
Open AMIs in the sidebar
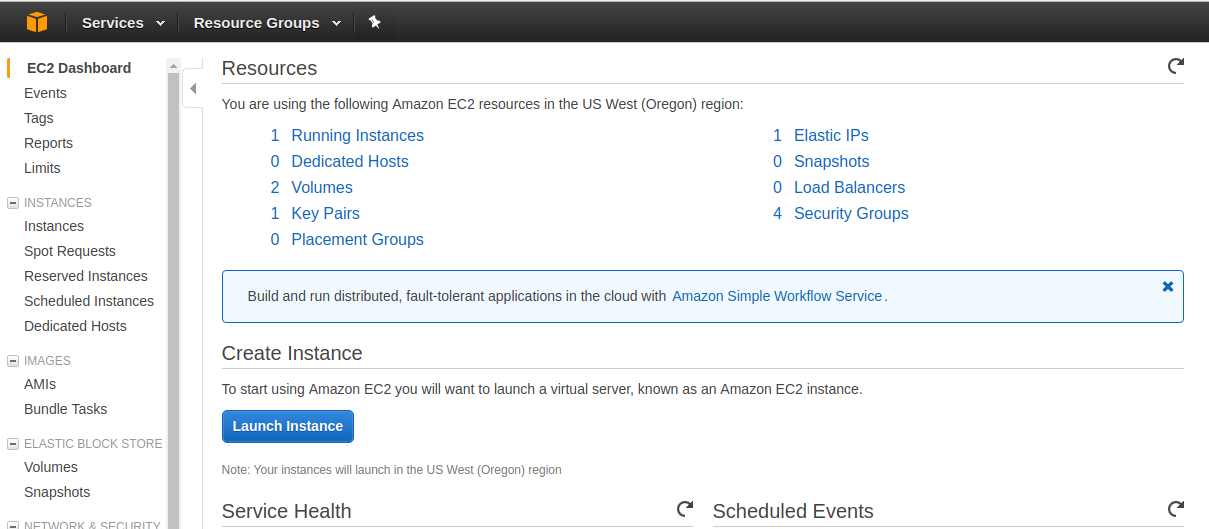click(40, 384)
